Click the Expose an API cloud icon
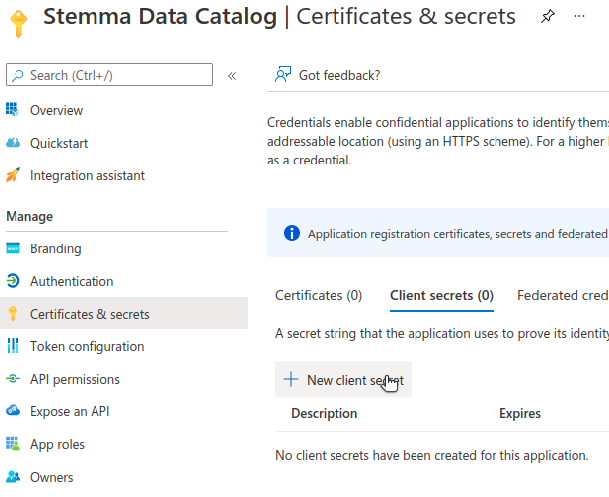Screen dimensions: 609x497 pos(13,410)
